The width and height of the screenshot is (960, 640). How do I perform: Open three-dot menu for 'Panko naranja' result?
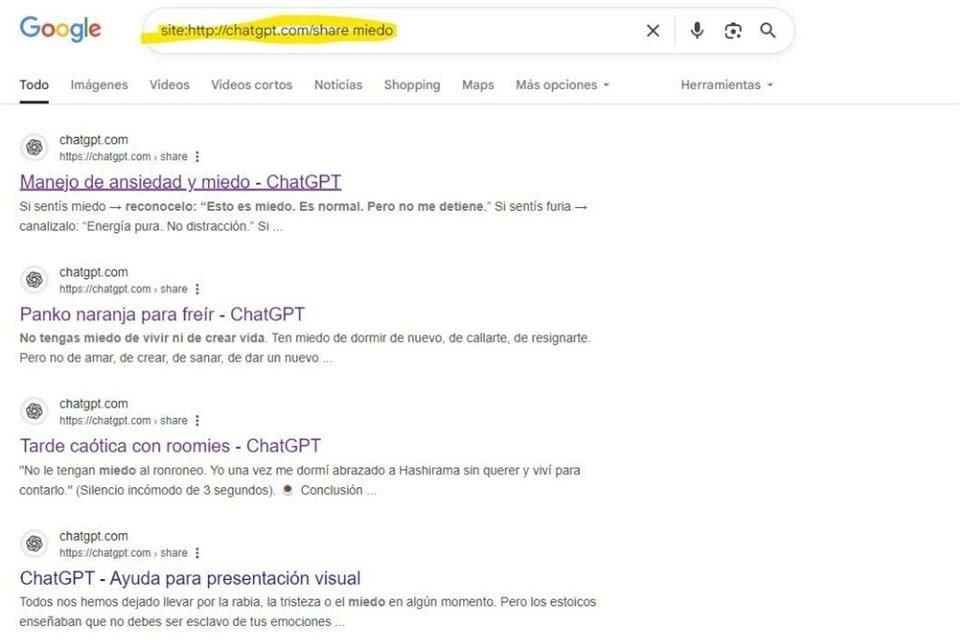pyautogui.click(x=197, y=289)
